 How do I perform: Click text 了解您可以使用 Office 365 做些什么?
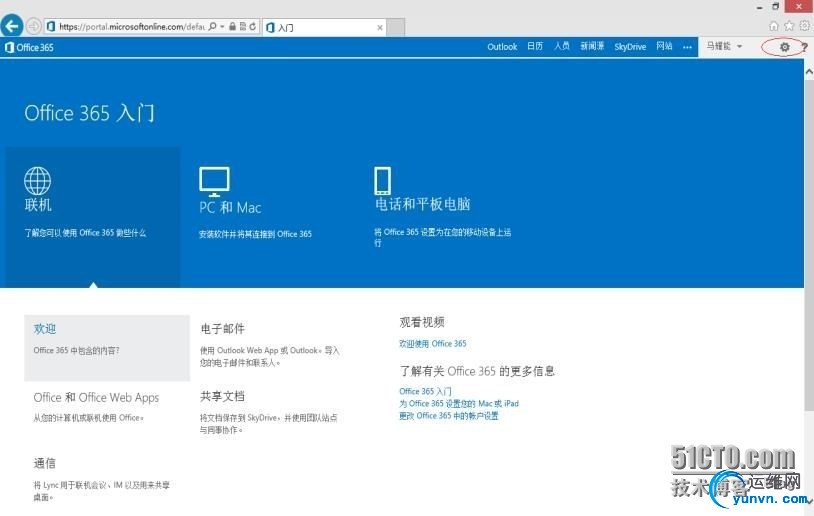[85, 233]
